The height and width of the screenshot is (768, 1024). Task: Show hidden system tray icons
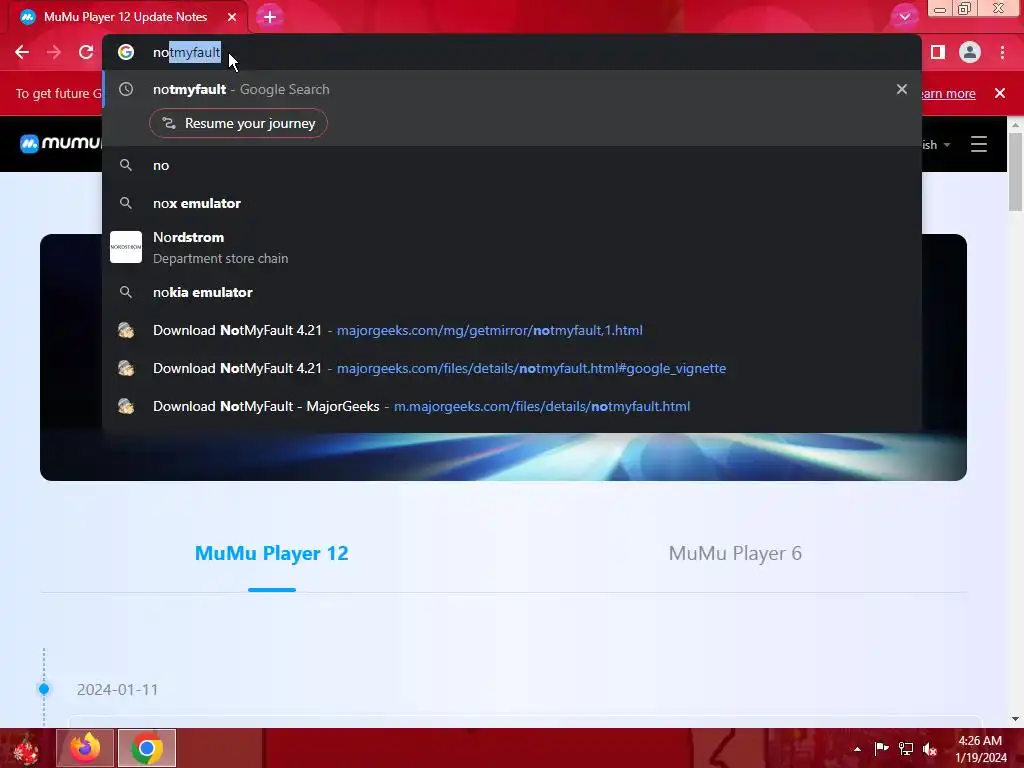click(857, 749)
